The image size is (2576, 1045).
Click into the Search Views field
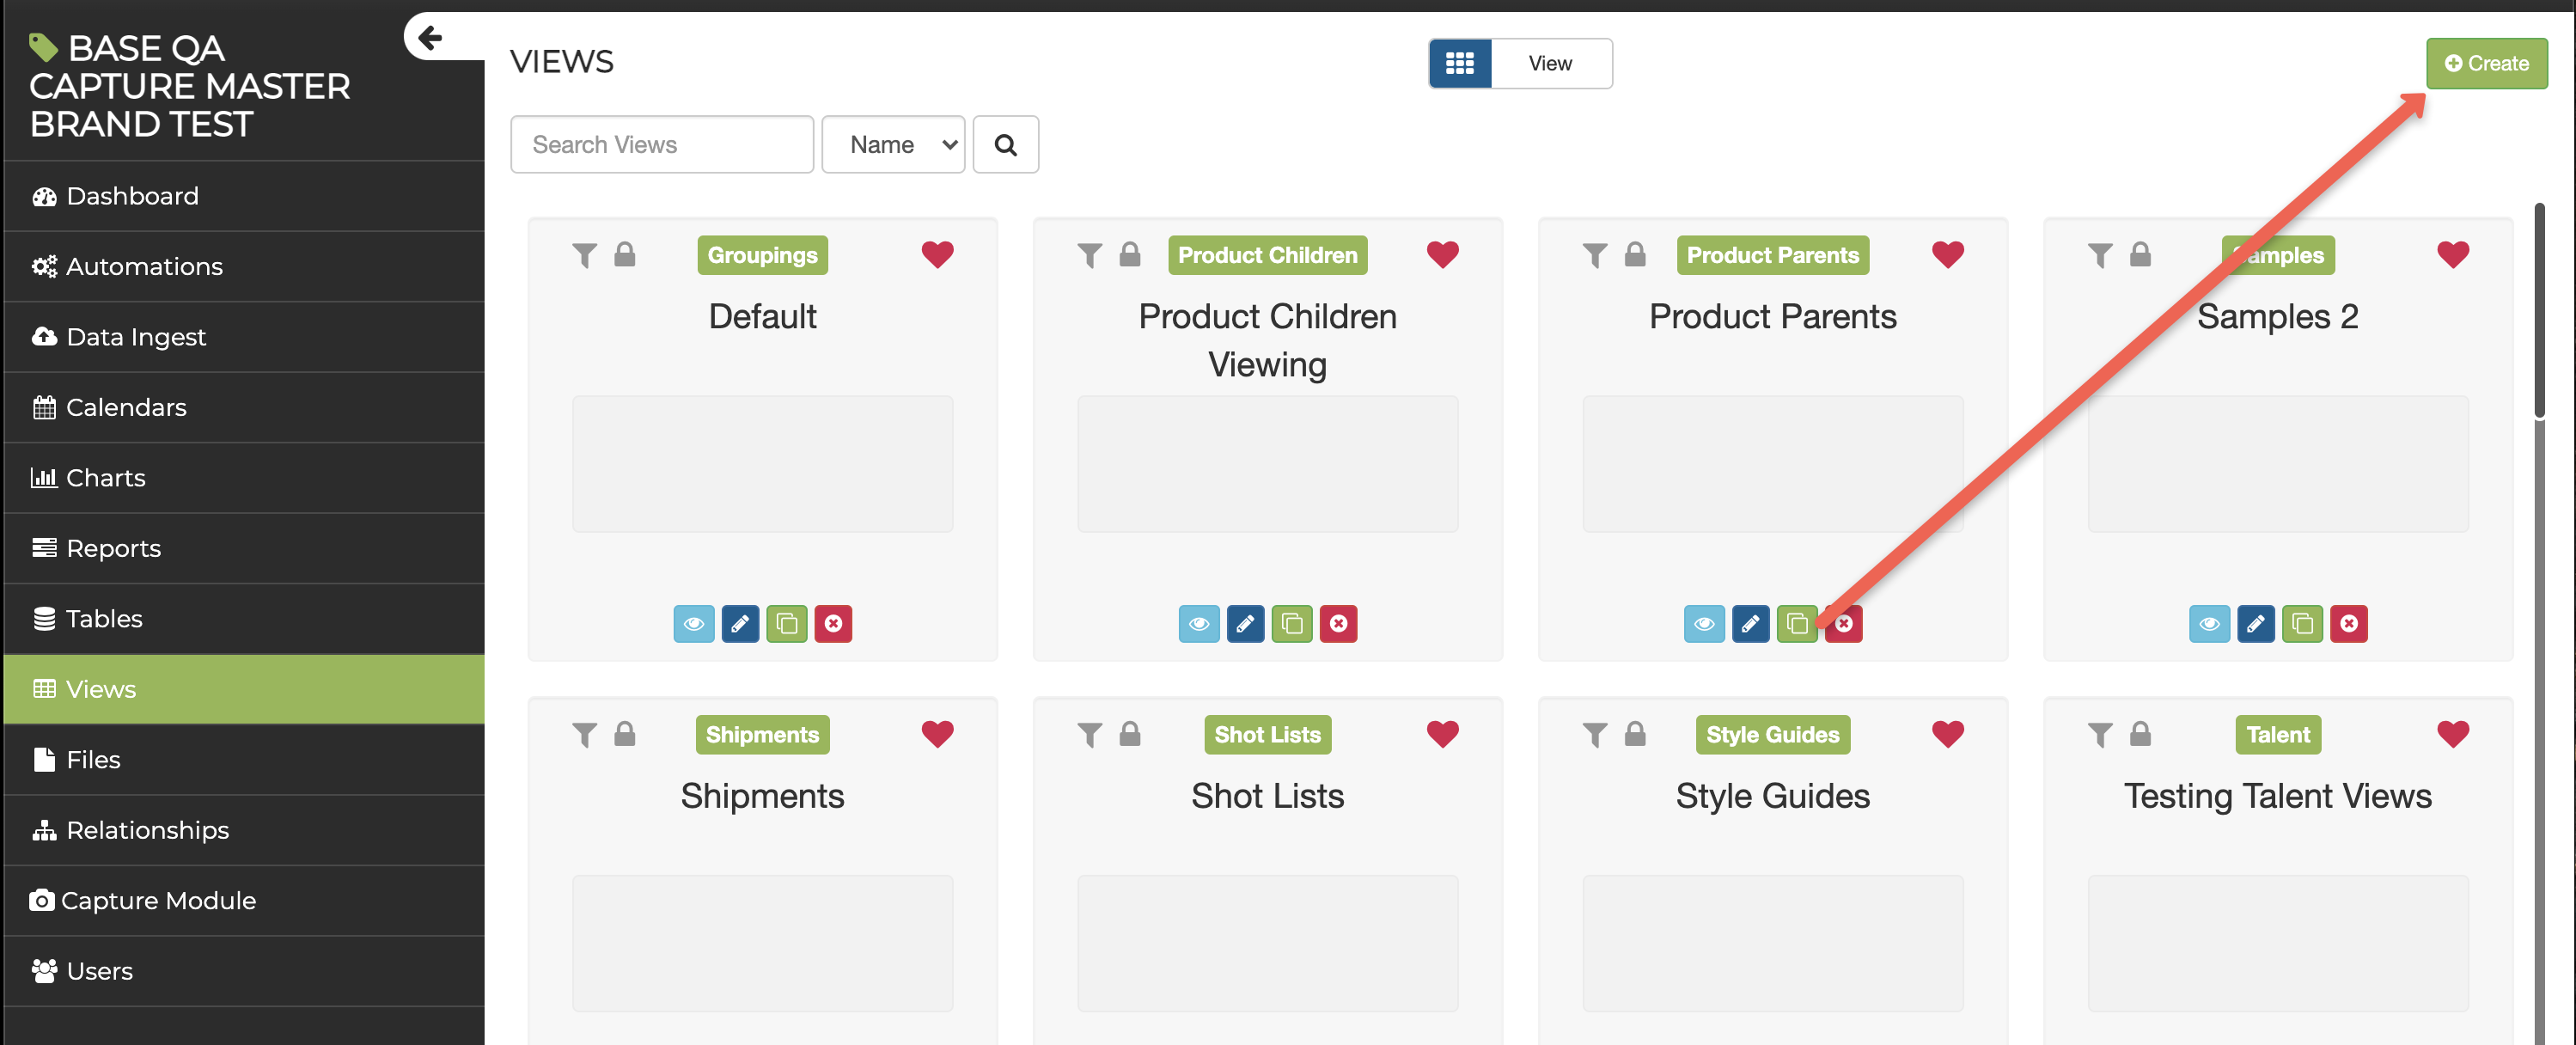pyautogui.click(x=661, y=145)
